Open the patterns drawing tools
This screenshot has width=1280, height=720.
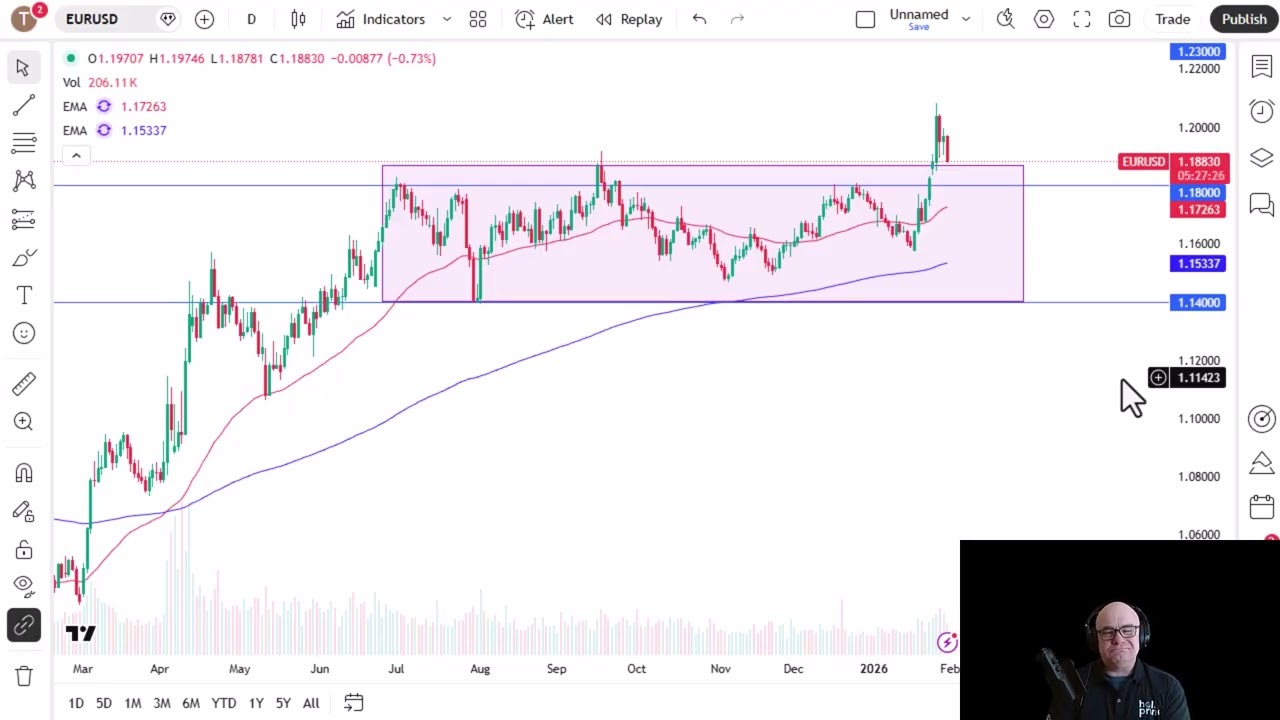click(23, 181)
